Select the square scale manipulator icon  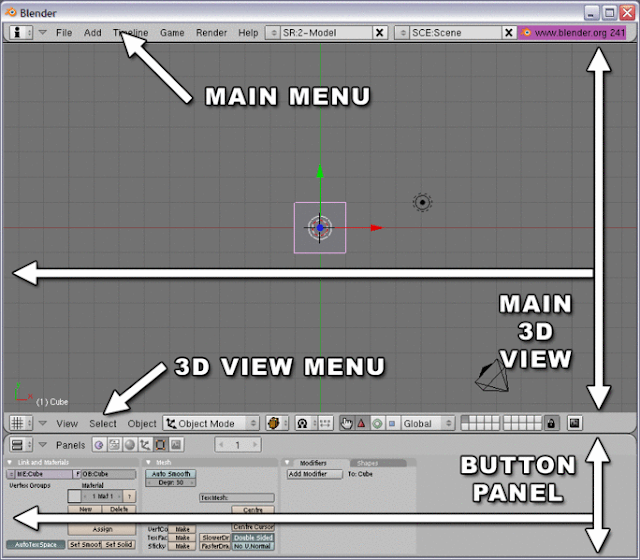point(392,423)
